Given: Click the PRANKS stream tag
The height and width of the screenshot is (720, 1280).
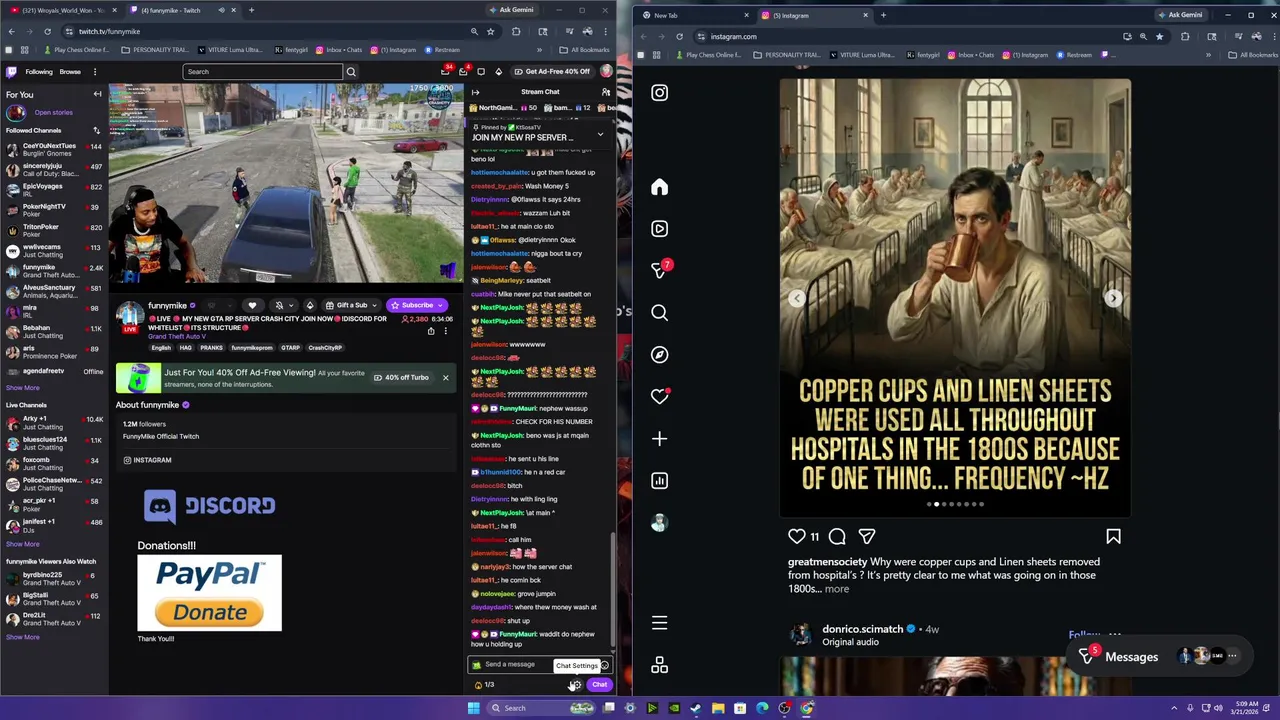Looking at the screenshot, I should [211, 348].
